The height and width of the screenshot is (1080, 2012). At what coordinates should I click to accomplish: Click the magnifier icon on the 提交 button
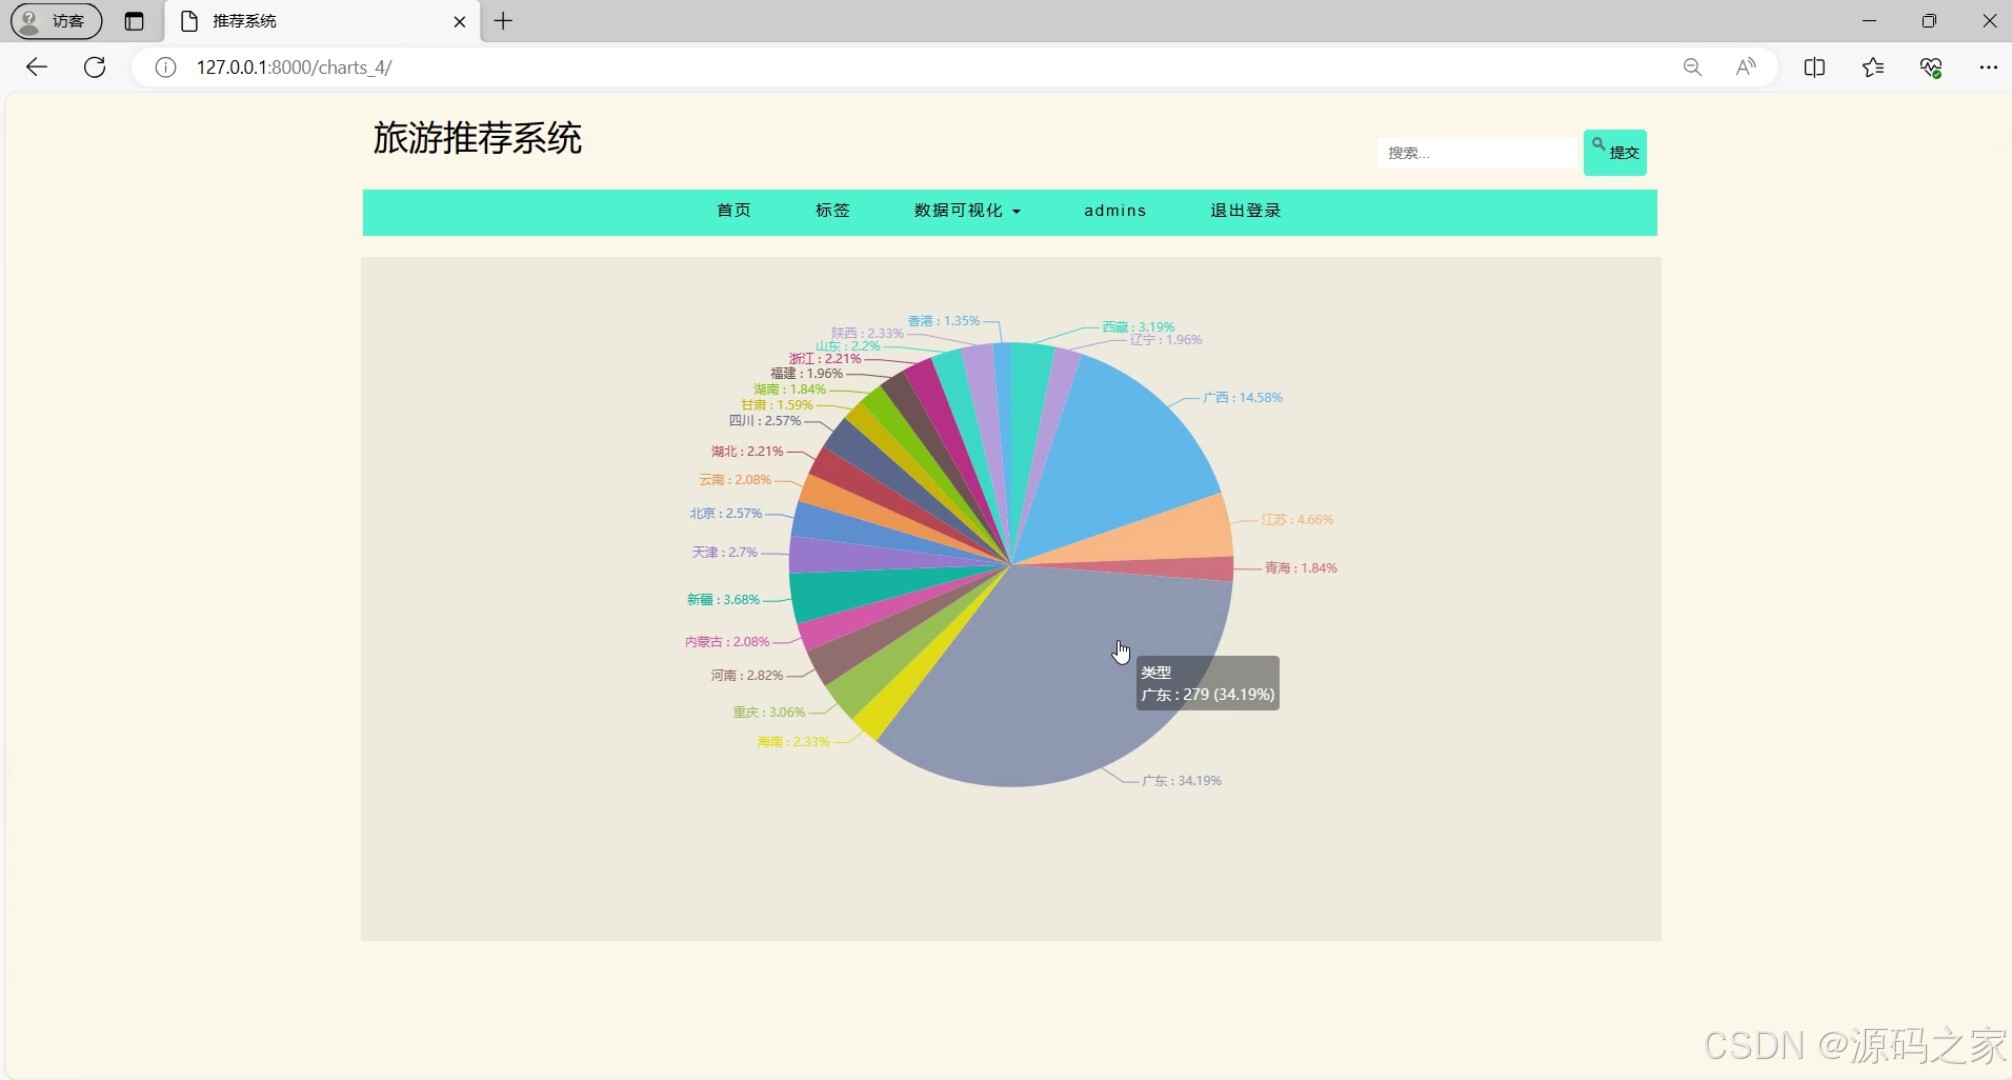pos(1600,143)
